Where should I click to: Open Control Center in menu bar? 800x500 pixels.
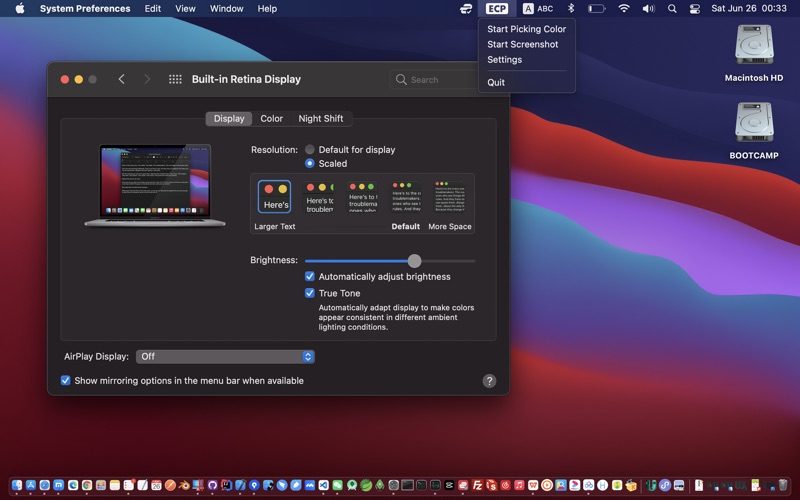pos(694,8)
